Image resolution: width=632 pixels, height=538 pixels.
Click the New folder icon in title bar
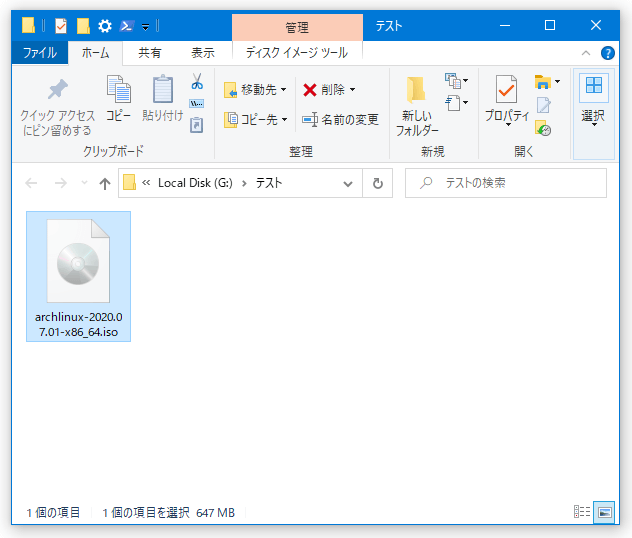point(83,26)
